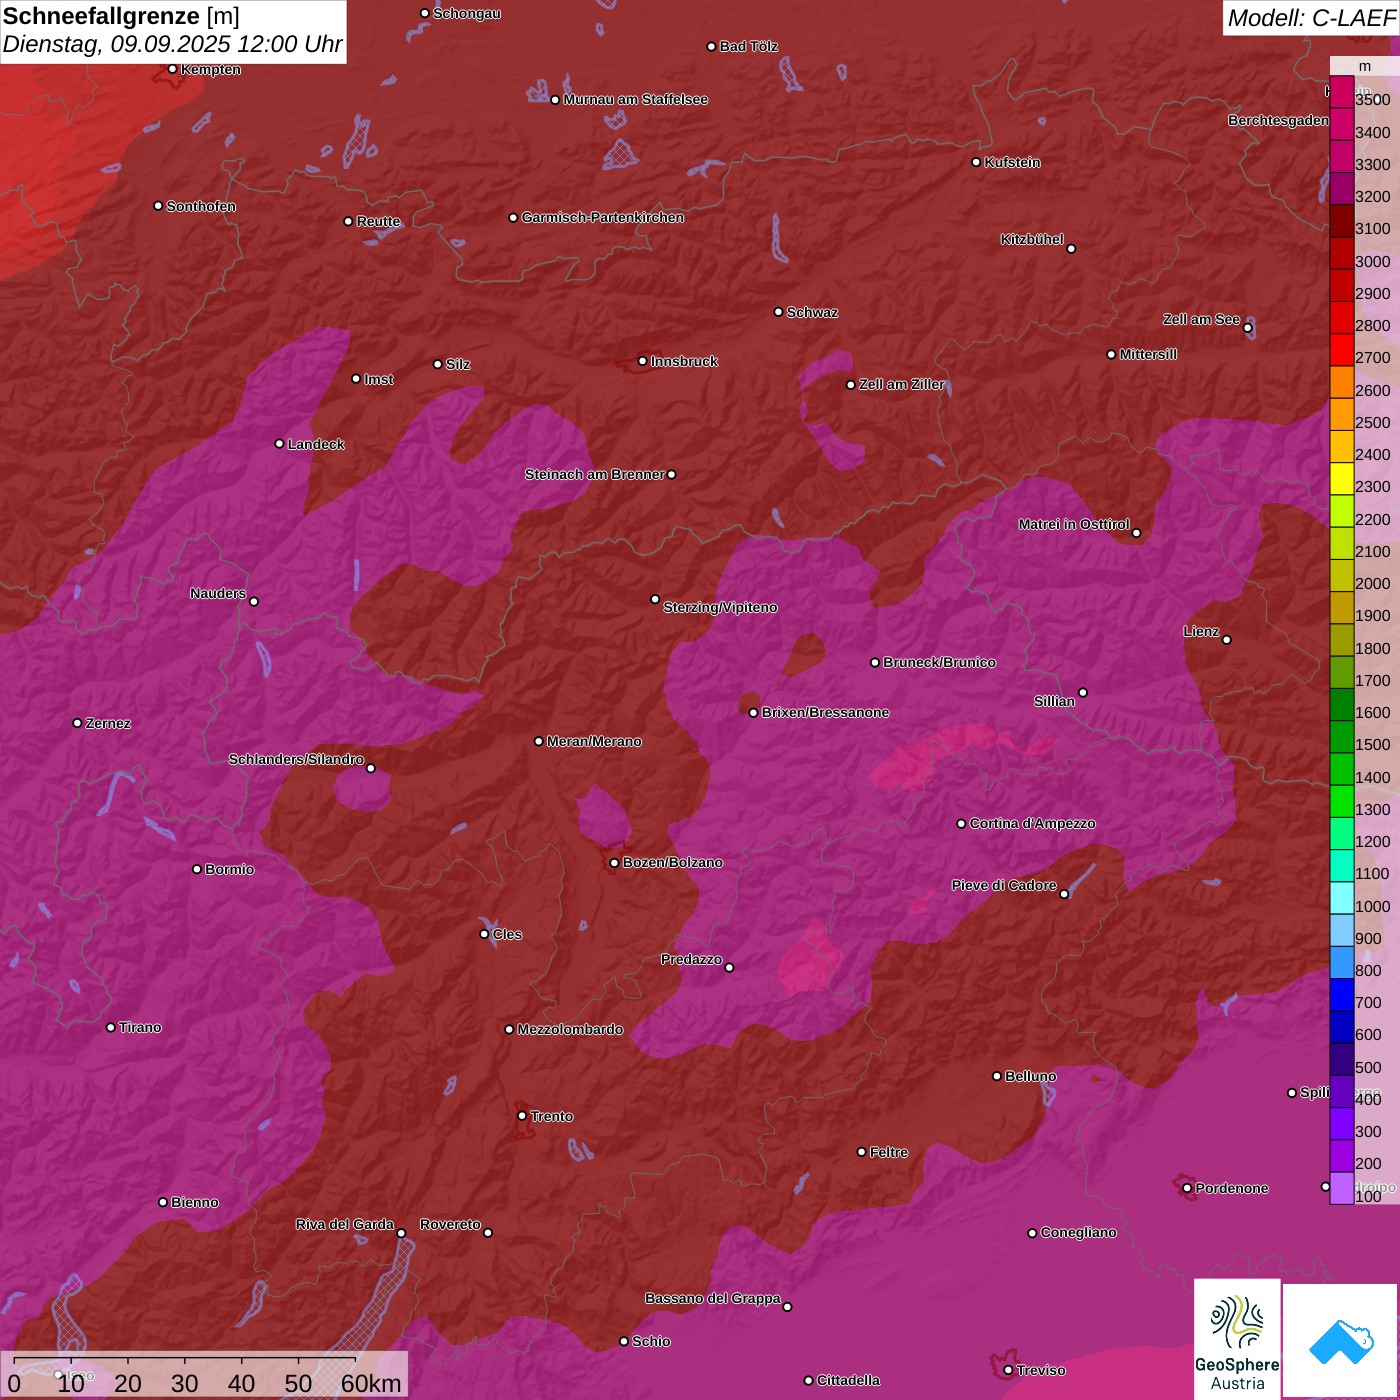Click the Modell: C-LAEF label
Image resolution: width=1400 pixels, height=1400 pixels.
pyautogui.click(x=1310, y=18)
